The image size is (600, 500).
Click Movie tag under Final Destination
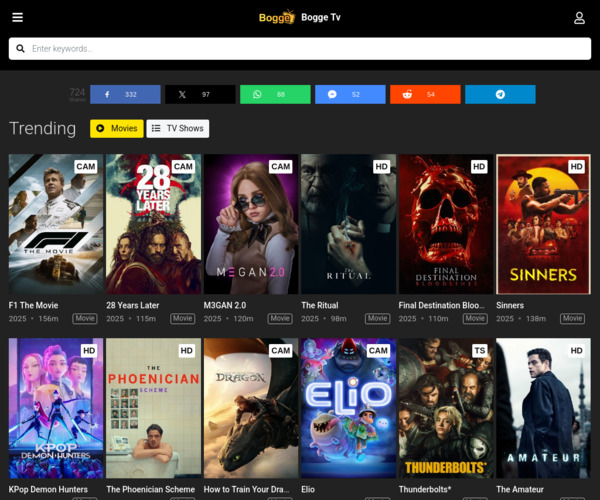click(475, 318)
